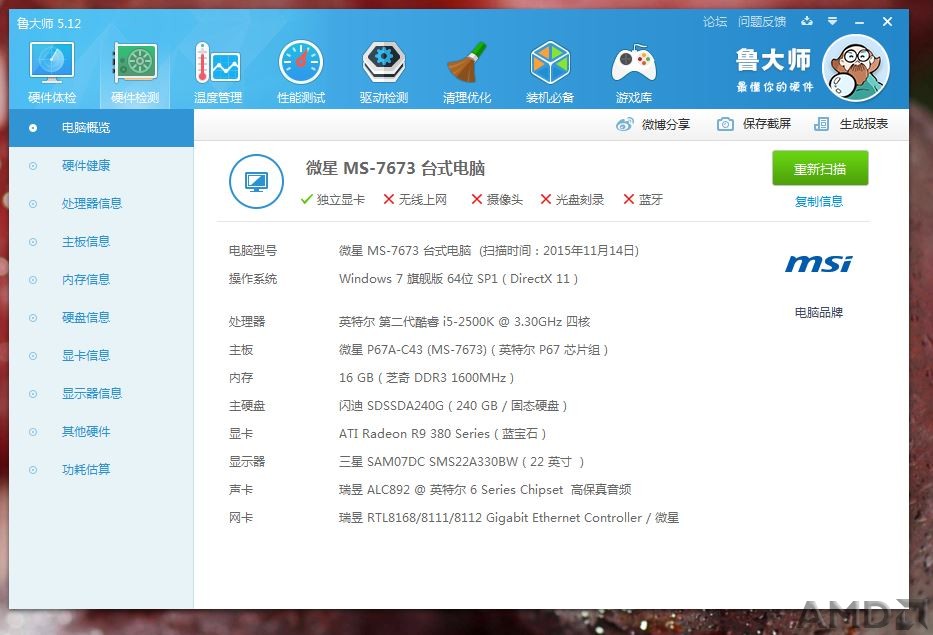Click the 蓝牙 status indicator

click(643, 199)
